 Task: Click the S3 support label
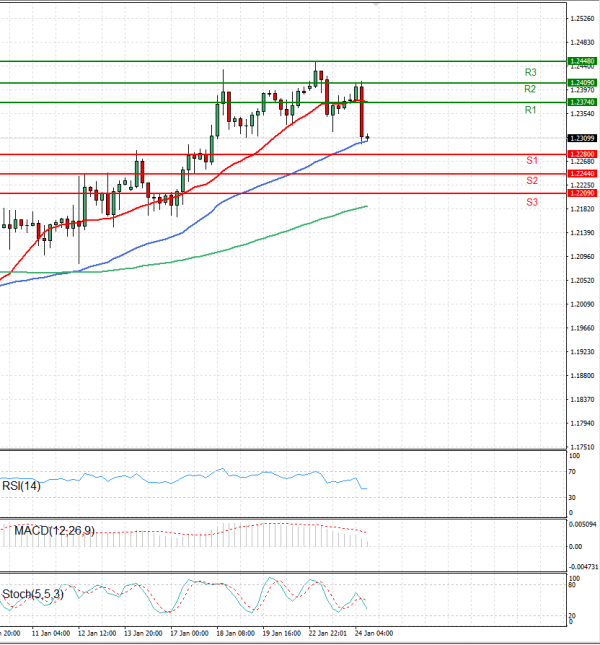pyautogui.click(x=532, y=202)
